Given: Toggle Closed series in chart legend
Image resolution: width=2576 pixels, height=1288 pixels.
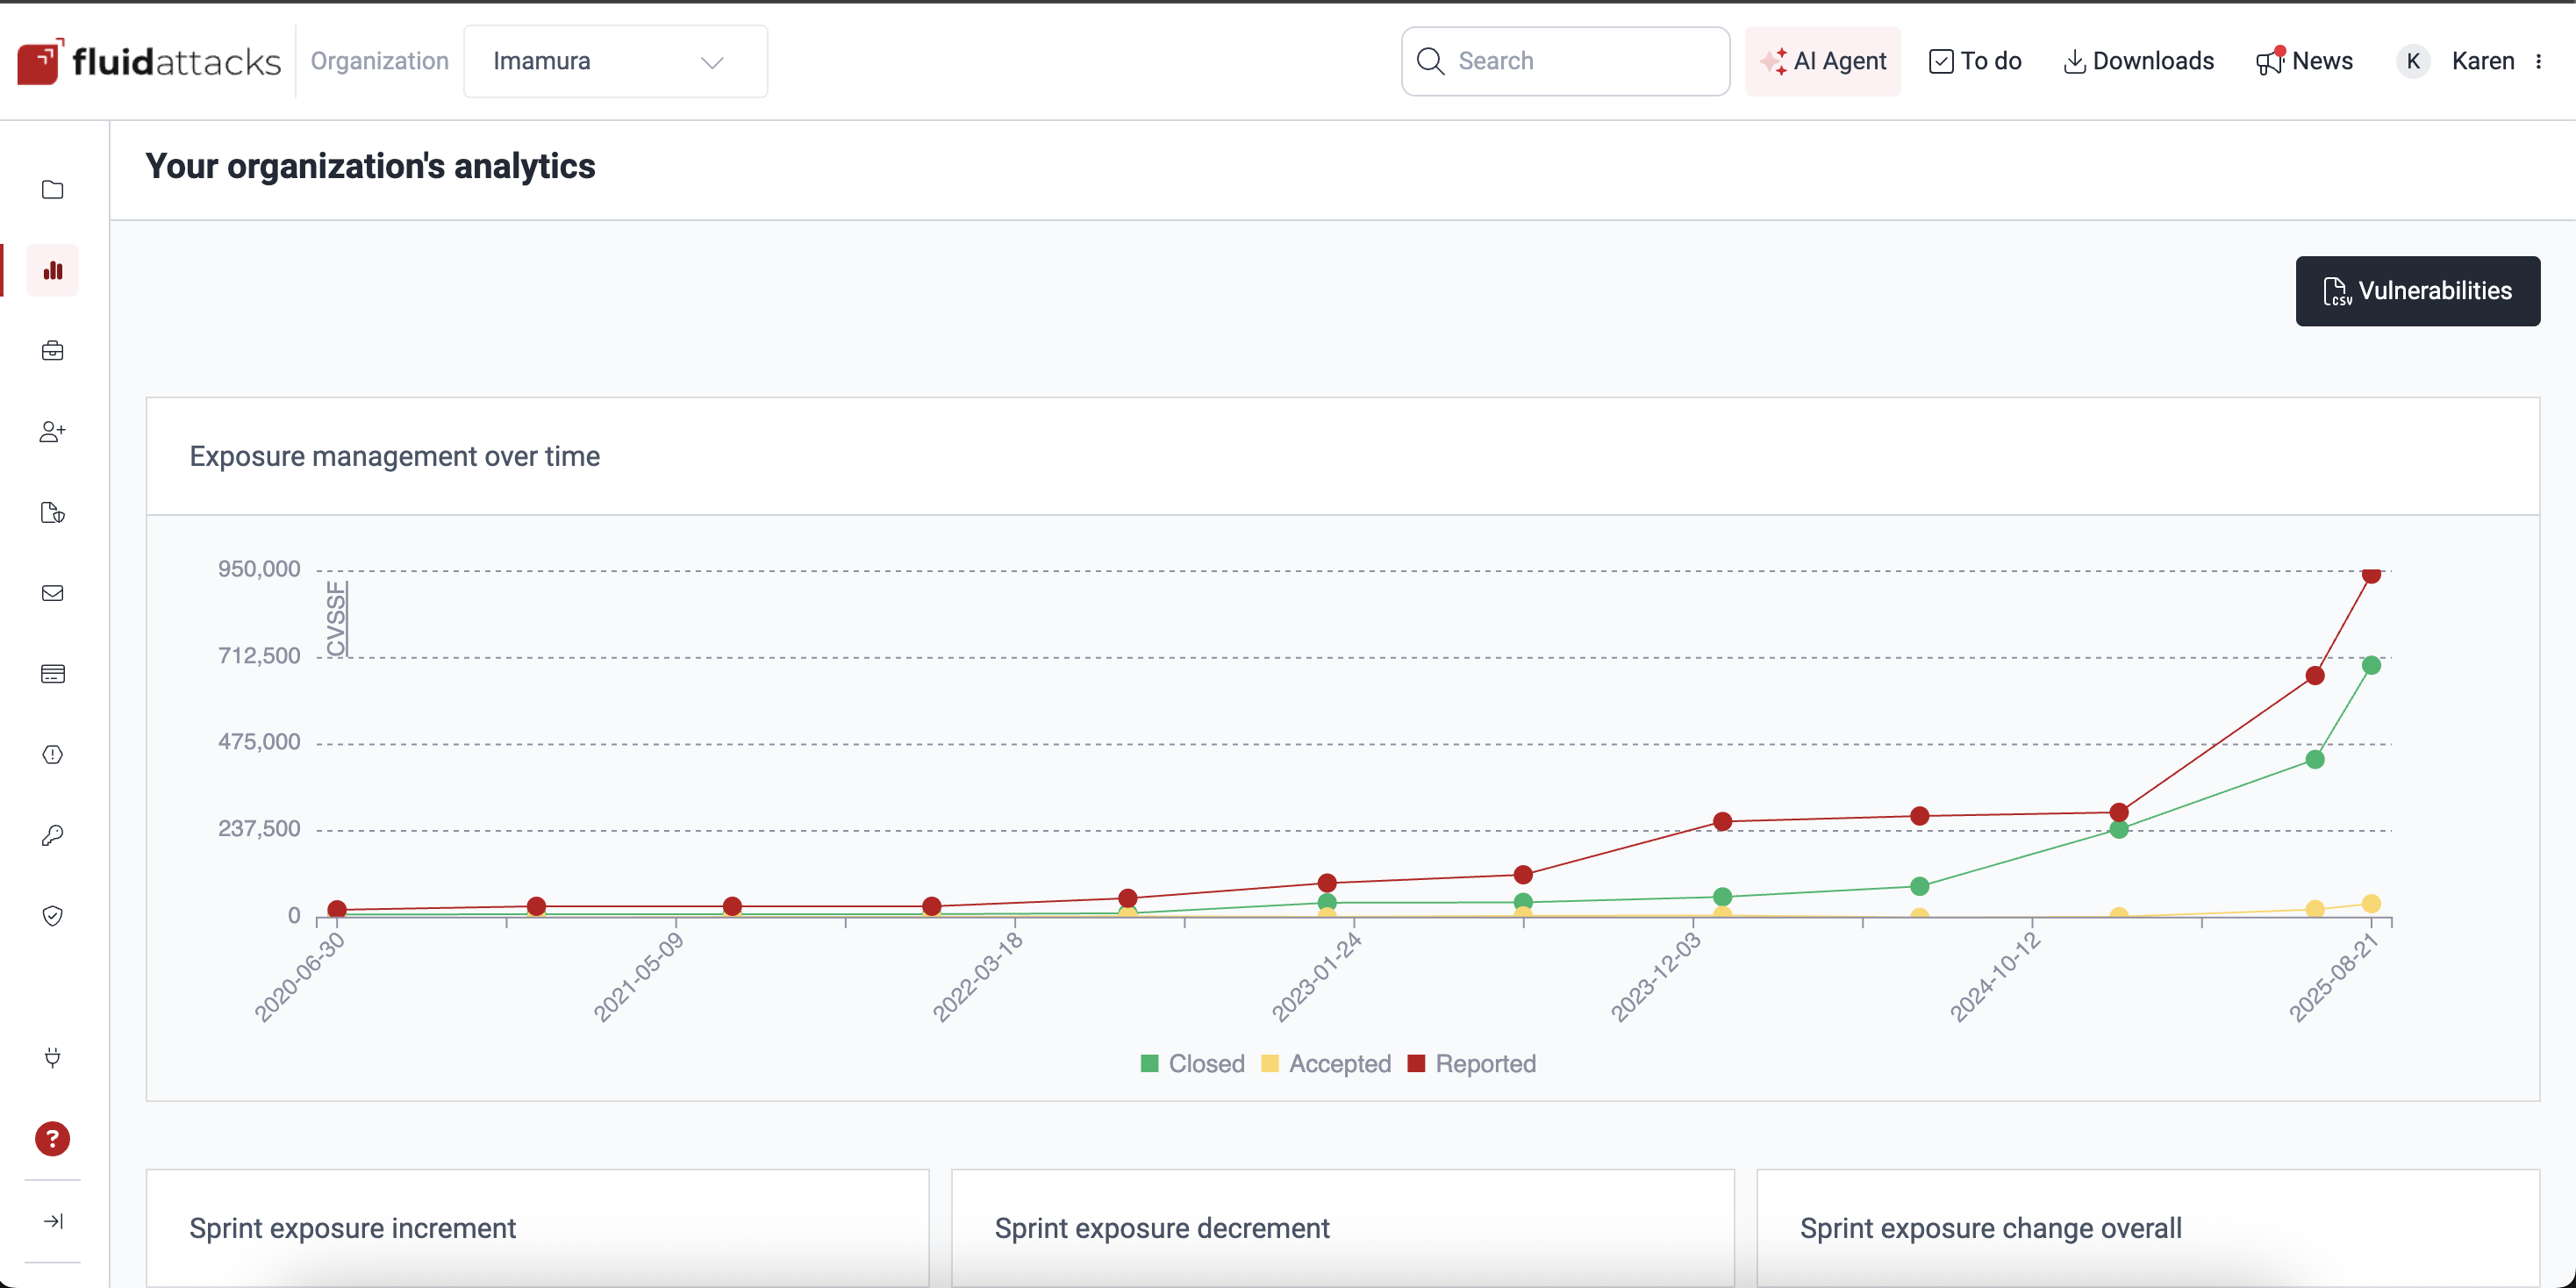Looking at the screenshot, I should (x=1193, y=1064).
